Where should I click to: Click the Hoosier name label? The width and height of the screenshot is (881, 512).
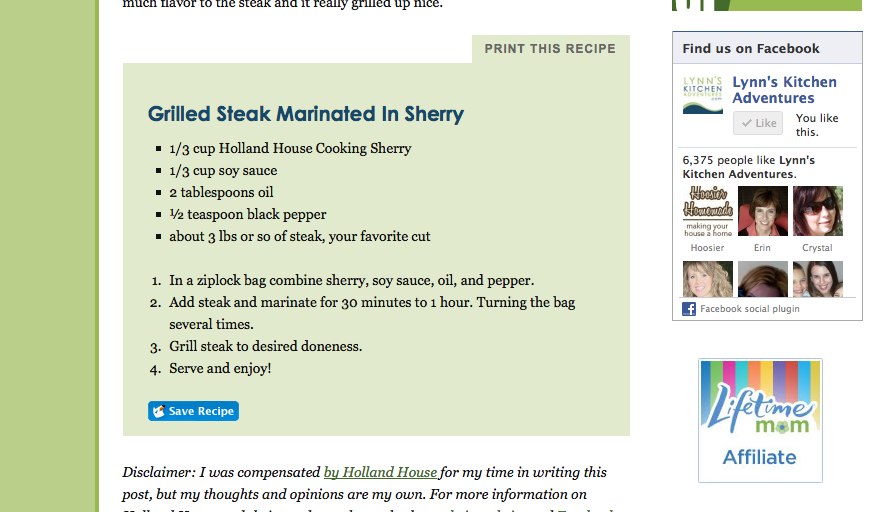coord(707,248)
